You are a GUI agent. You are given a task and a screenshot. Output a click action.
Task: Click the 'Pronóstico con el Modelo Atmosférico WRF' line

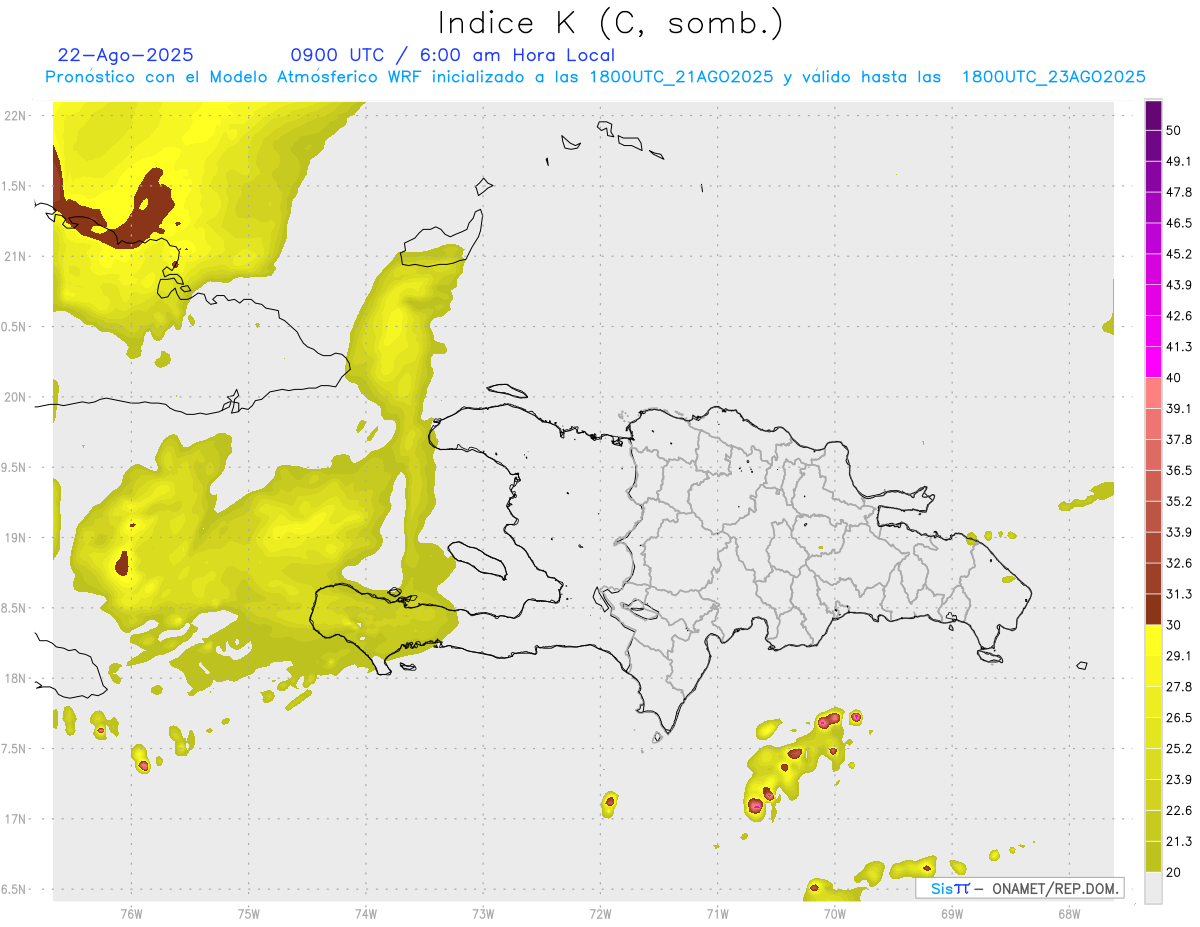pos(595,77)
